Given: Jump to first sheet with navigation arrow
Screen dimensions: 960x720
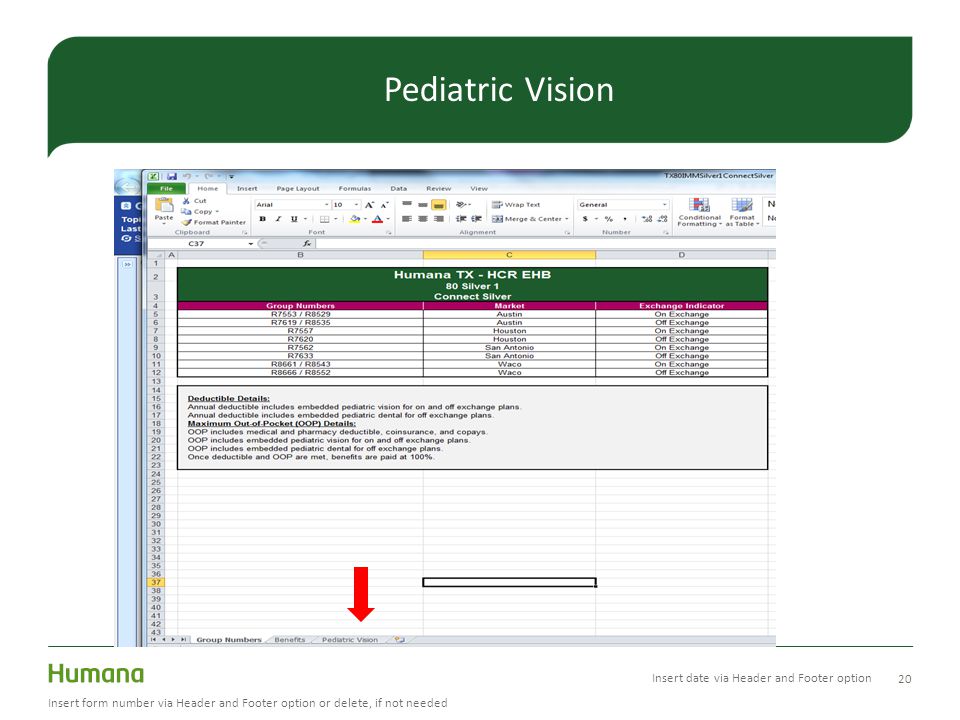Looking at the screenshot, I should [x=153, y=639].
